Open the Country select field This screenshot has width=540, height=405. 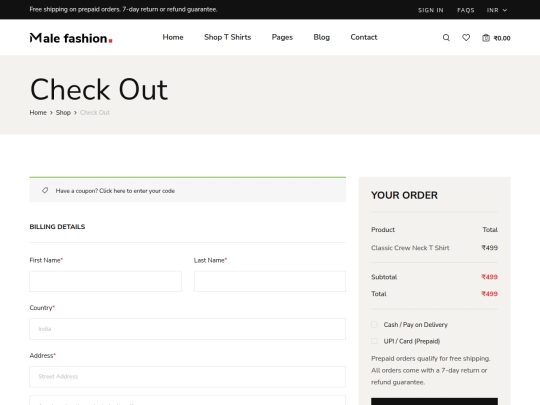pos(187,329)
